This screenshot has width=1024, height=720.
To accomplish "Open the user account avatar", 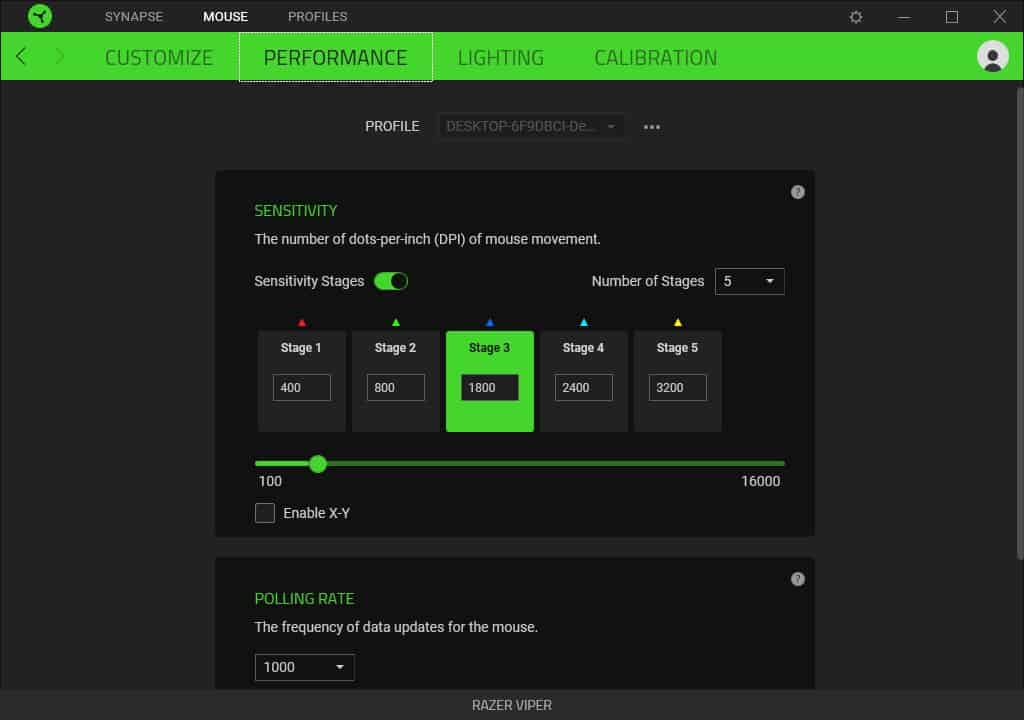I will point(992,57).
